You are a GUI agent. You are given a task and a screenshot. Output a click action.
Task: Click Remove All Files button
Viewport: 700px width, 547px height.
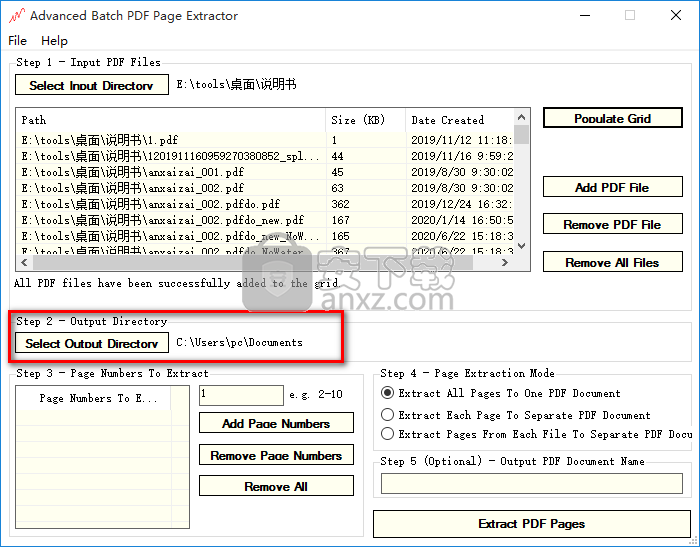coord(612,262)
